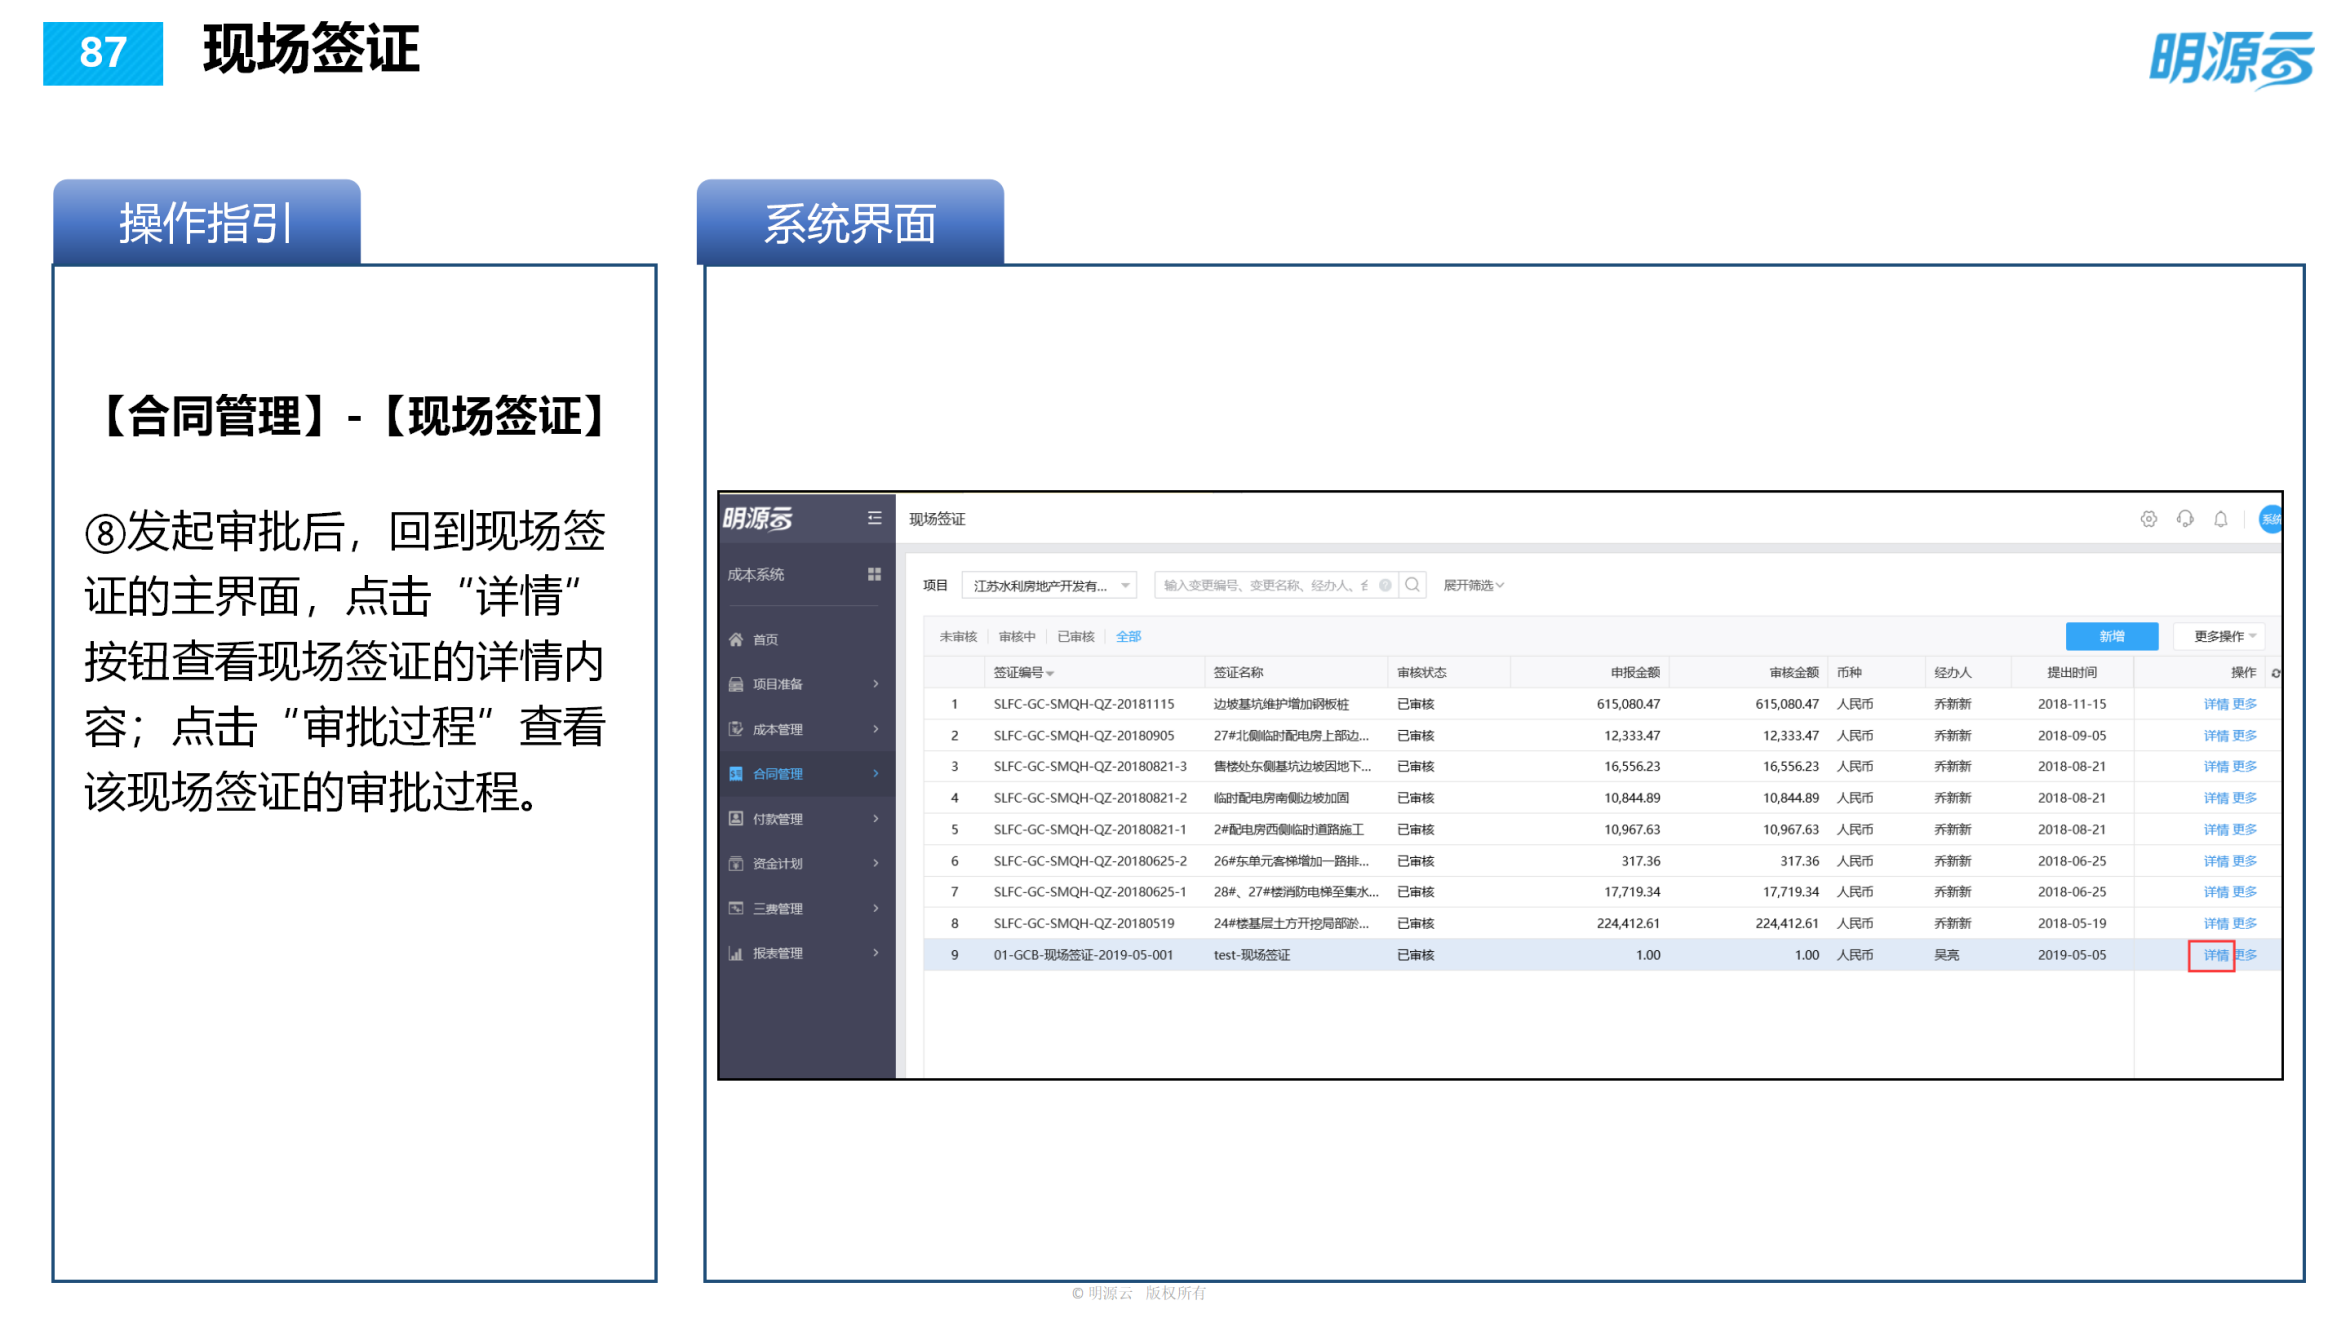Select the 报表管理 chart icon

[x=735, y=953]
